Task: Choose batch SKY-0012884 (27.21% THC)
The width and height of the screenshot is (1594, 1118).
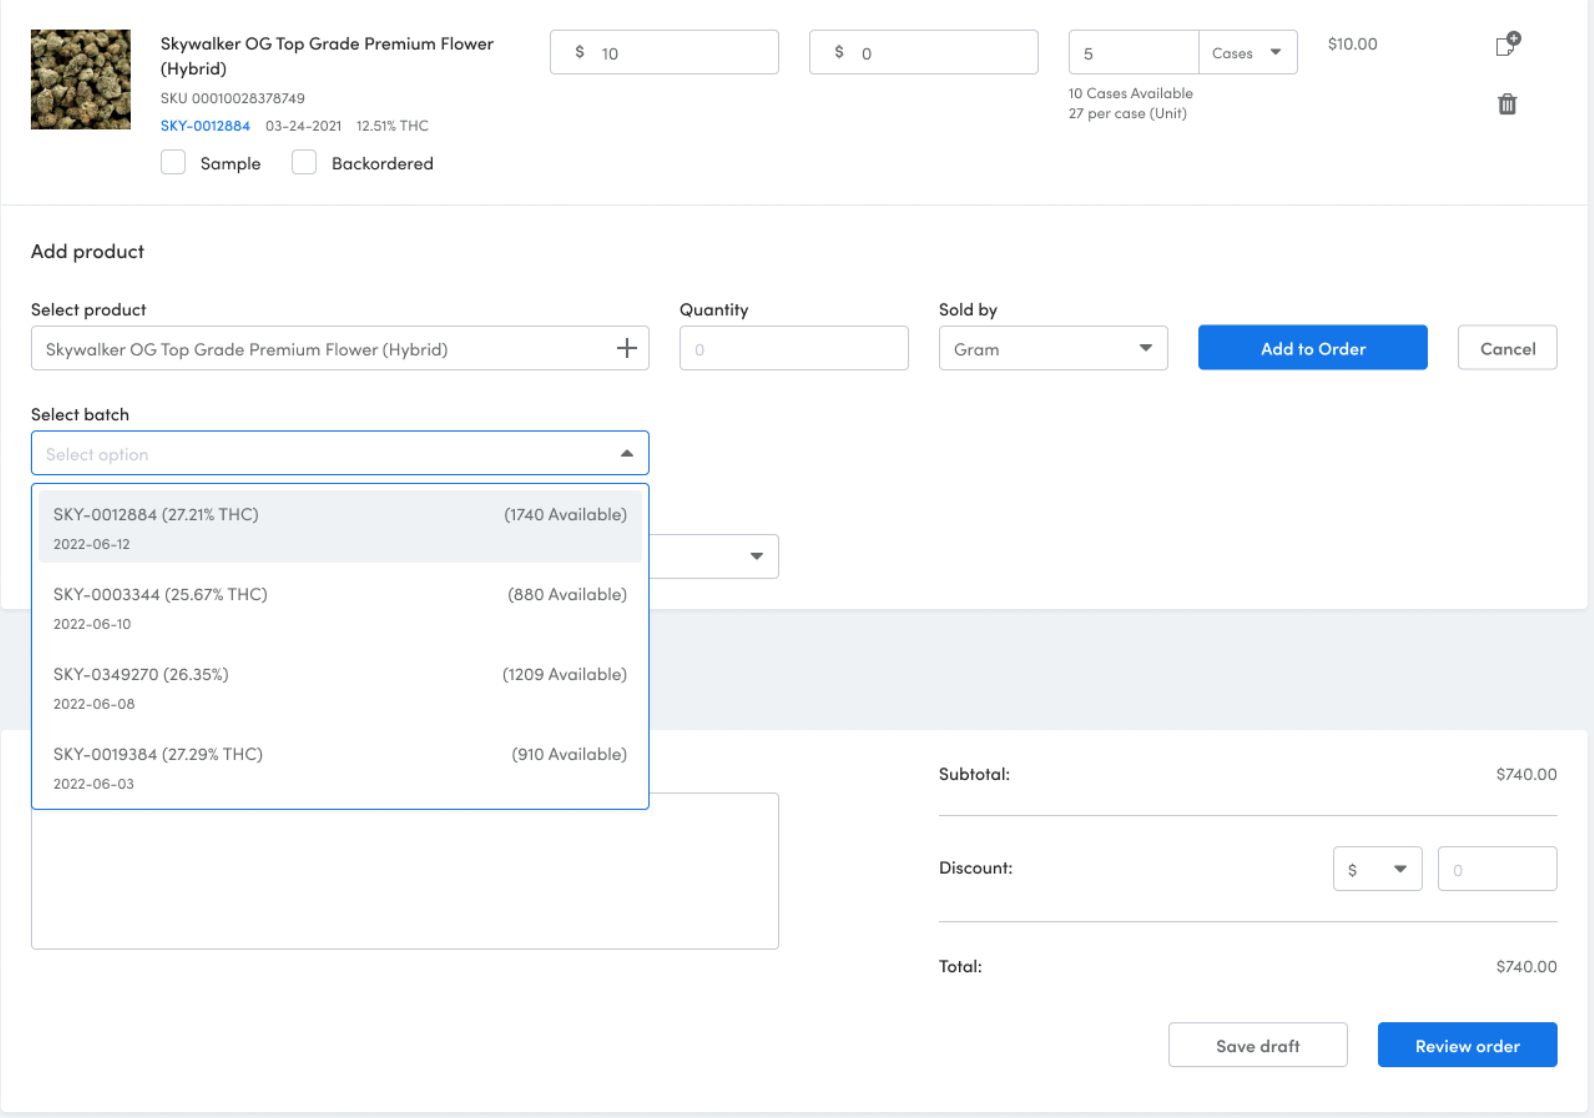Action: click(340, 527)
